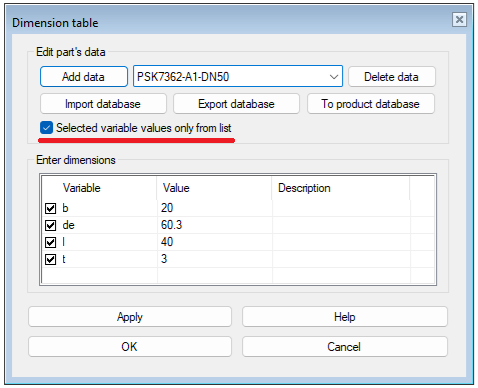Viewport: 478px width, 388px height.
Task: Confirm with the OK button
Action: [x=130, y=347]
